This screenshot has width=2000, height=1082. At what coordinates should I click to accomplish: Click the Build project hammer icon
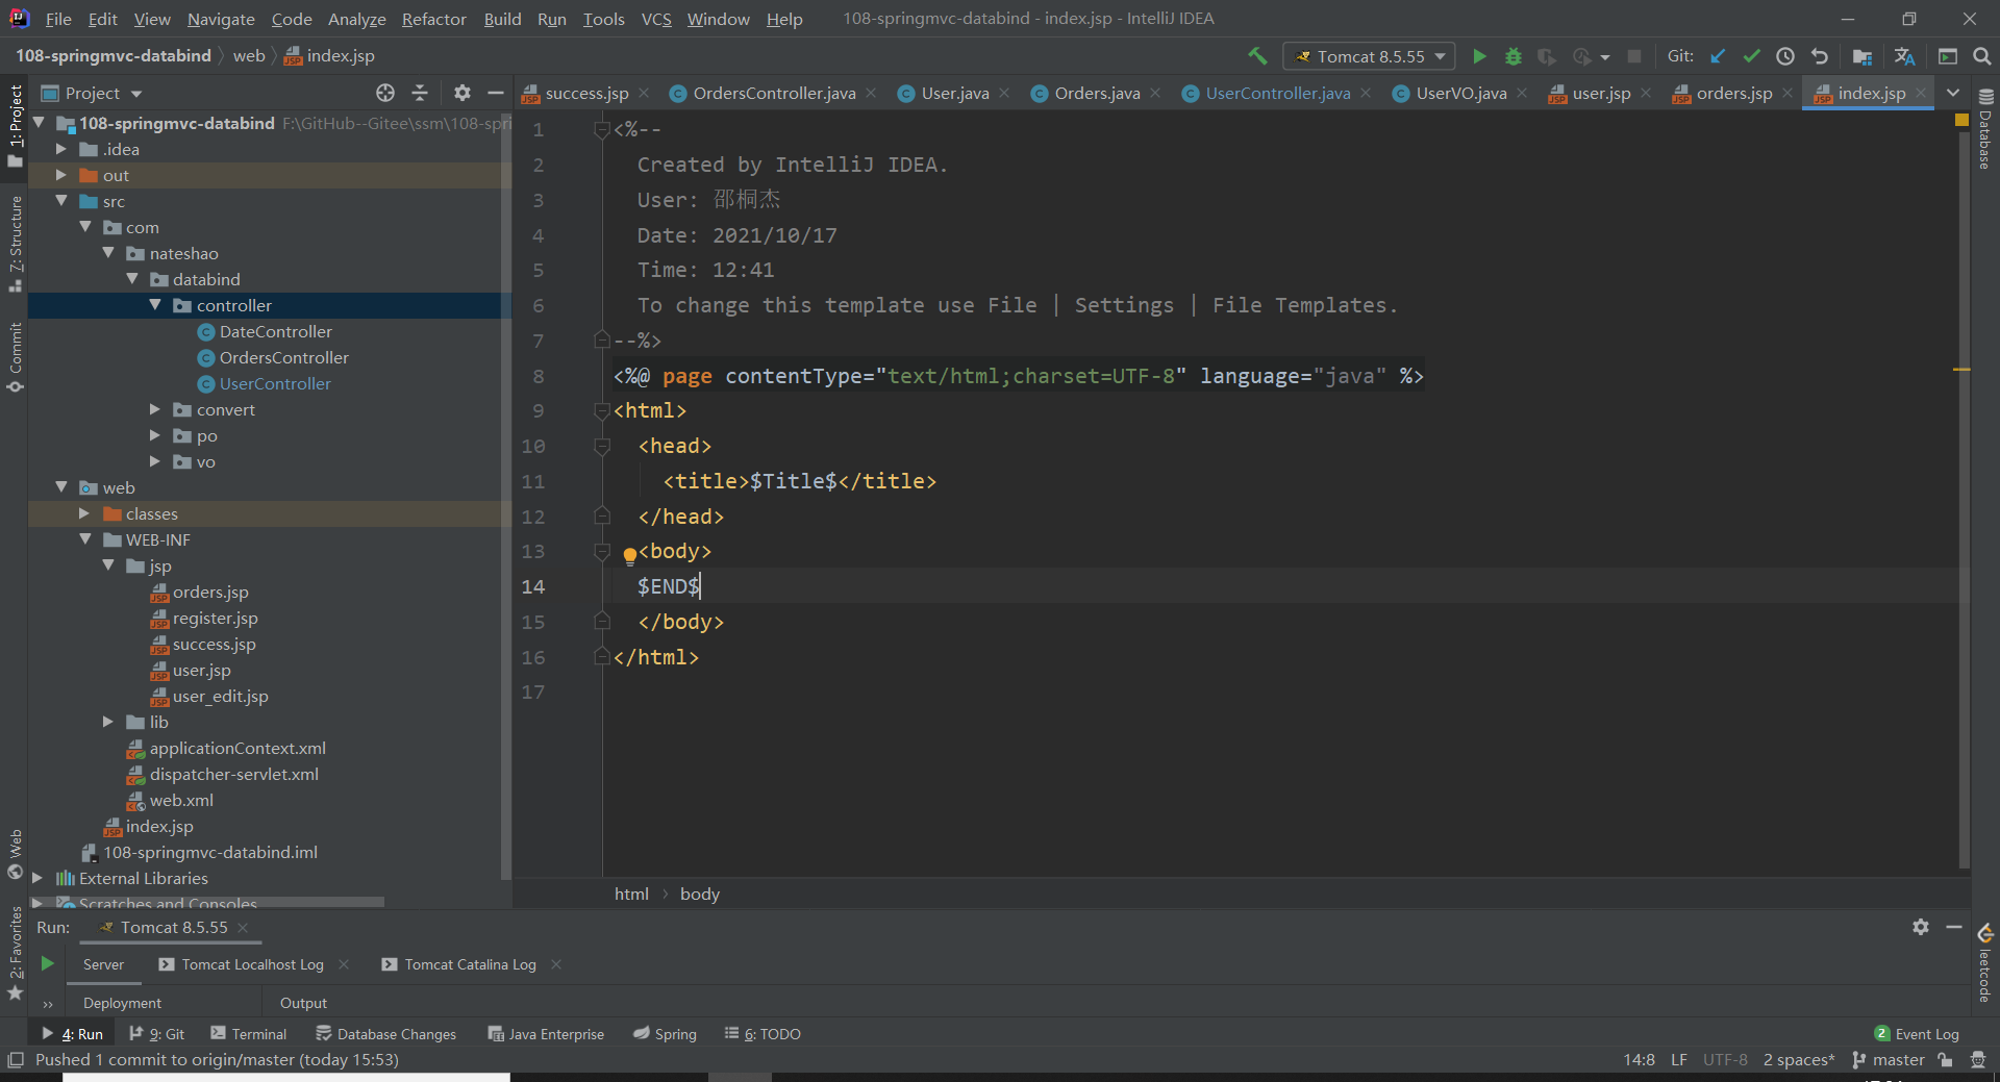tap(1257, 56)
